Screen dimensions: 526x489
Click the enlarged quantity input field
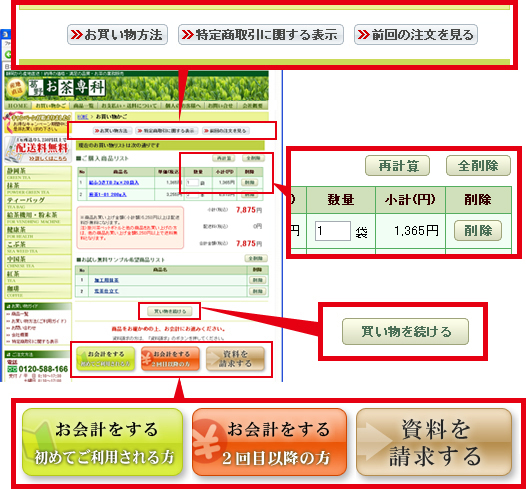[x=333, y=231]
